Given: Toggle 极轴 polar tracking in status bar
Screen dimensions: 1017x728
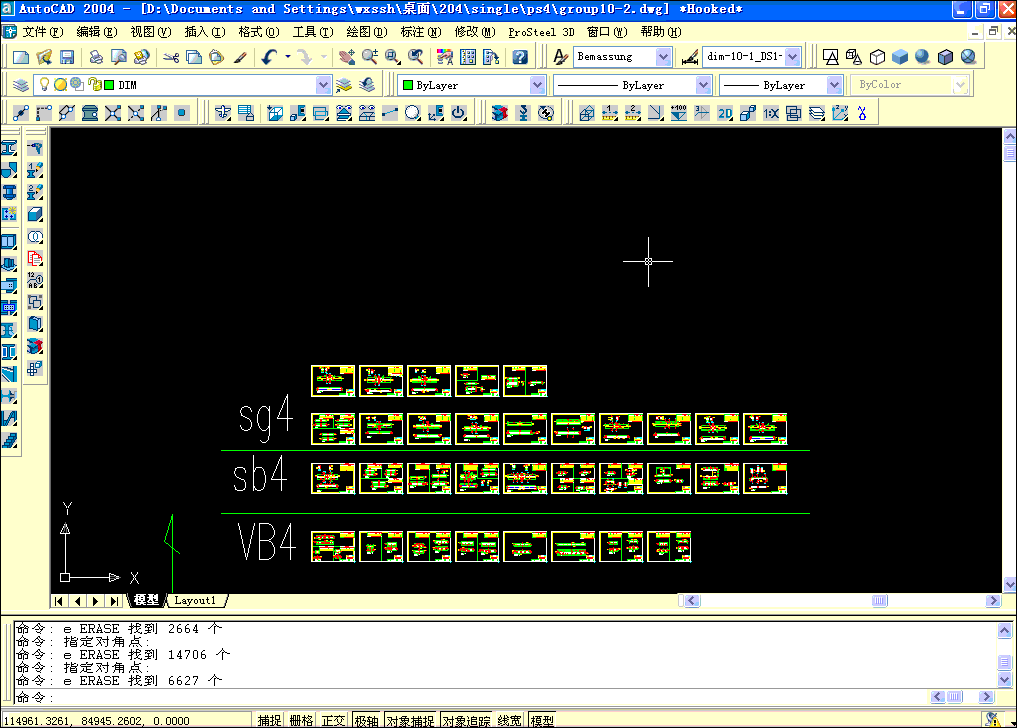Looking at the screenshot, I should 366,721.
